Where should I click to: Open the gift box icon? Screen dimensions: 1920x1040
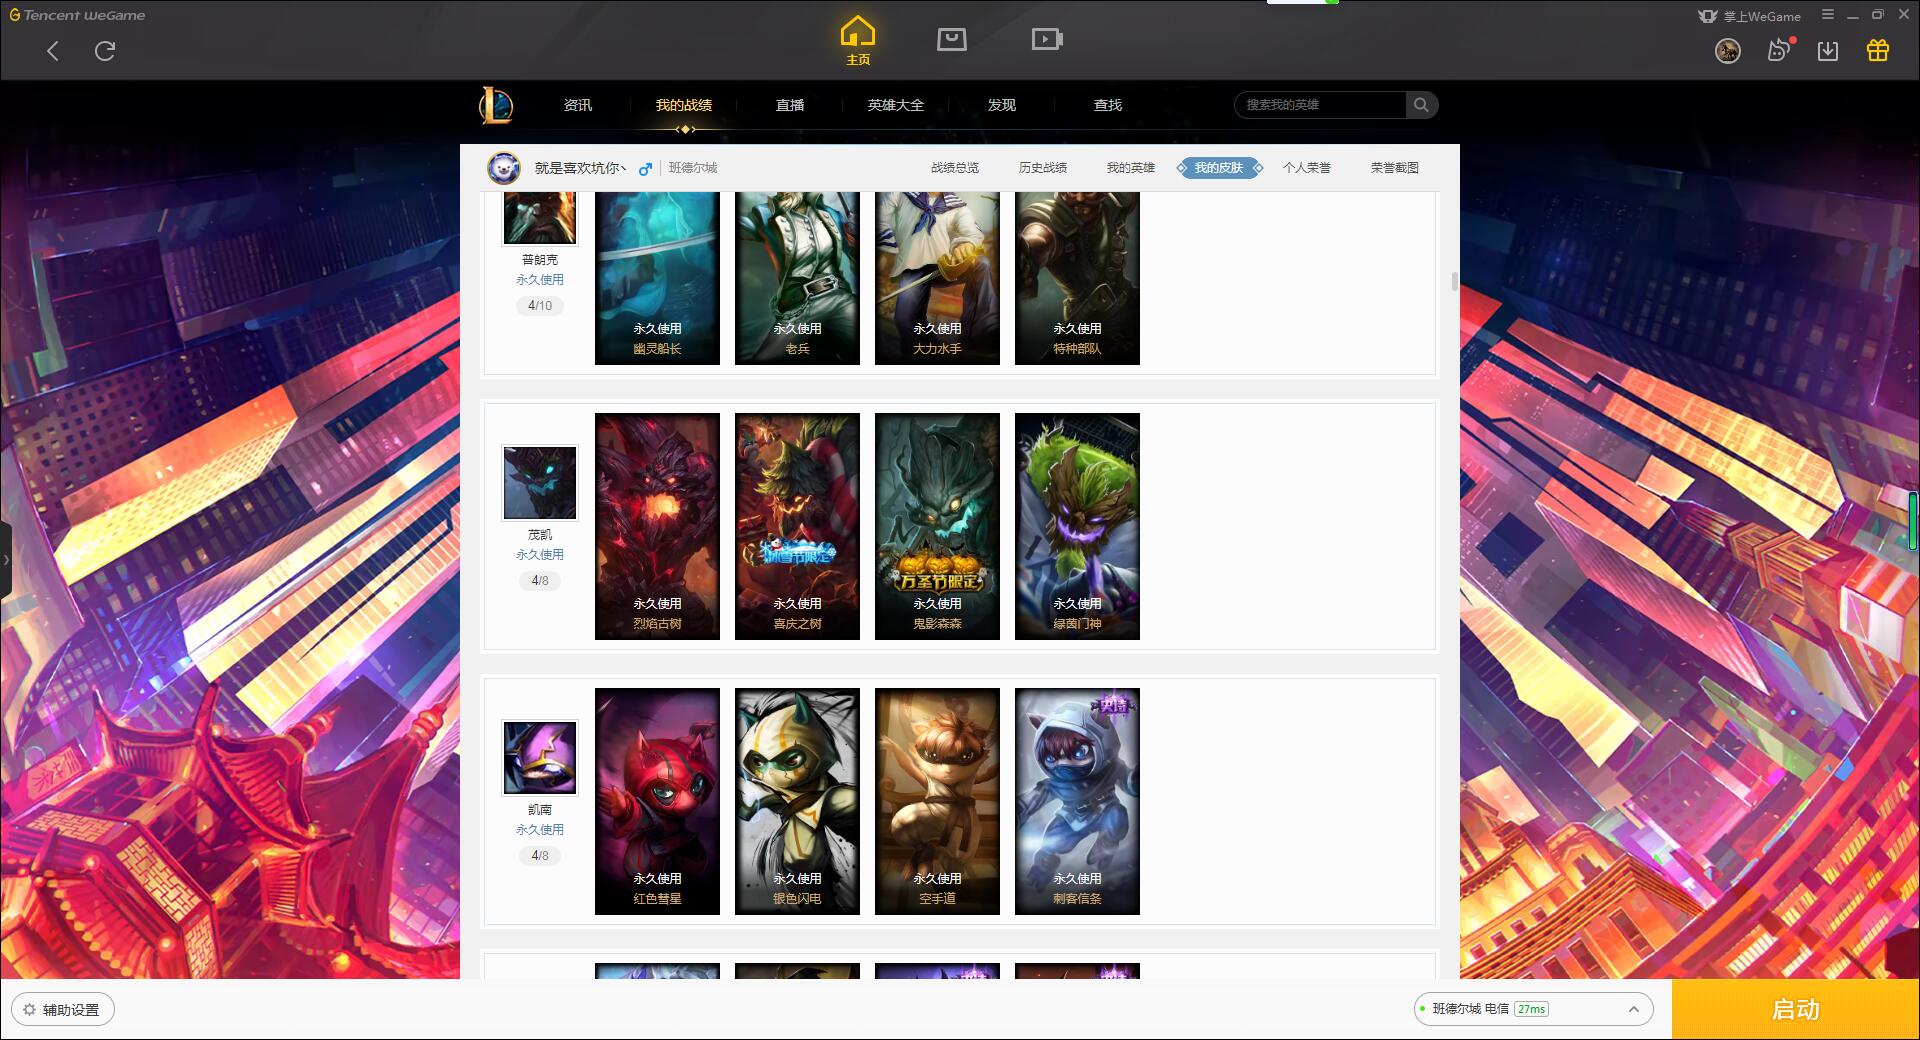point(1878,51)
